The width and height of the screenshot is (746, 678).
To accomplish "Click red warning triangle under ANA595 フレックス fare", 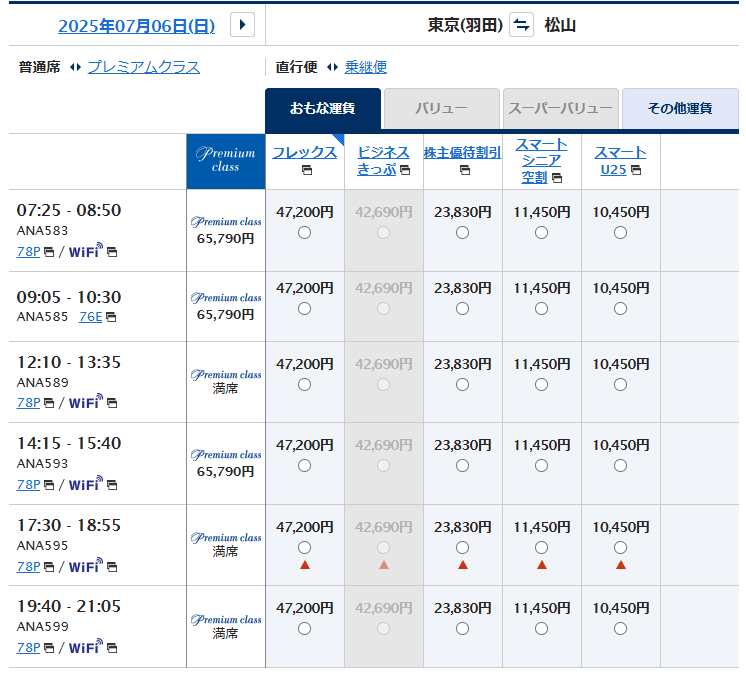I will [305, 565].
